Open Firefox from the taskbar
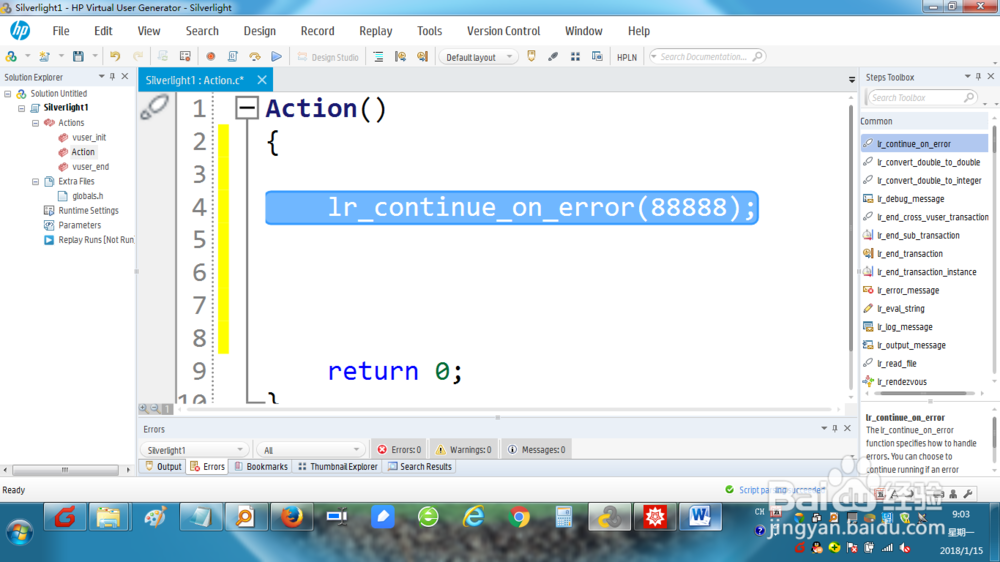Image resolution: width=1000 pixels, height=562 pixels. (x=291, y=517)
